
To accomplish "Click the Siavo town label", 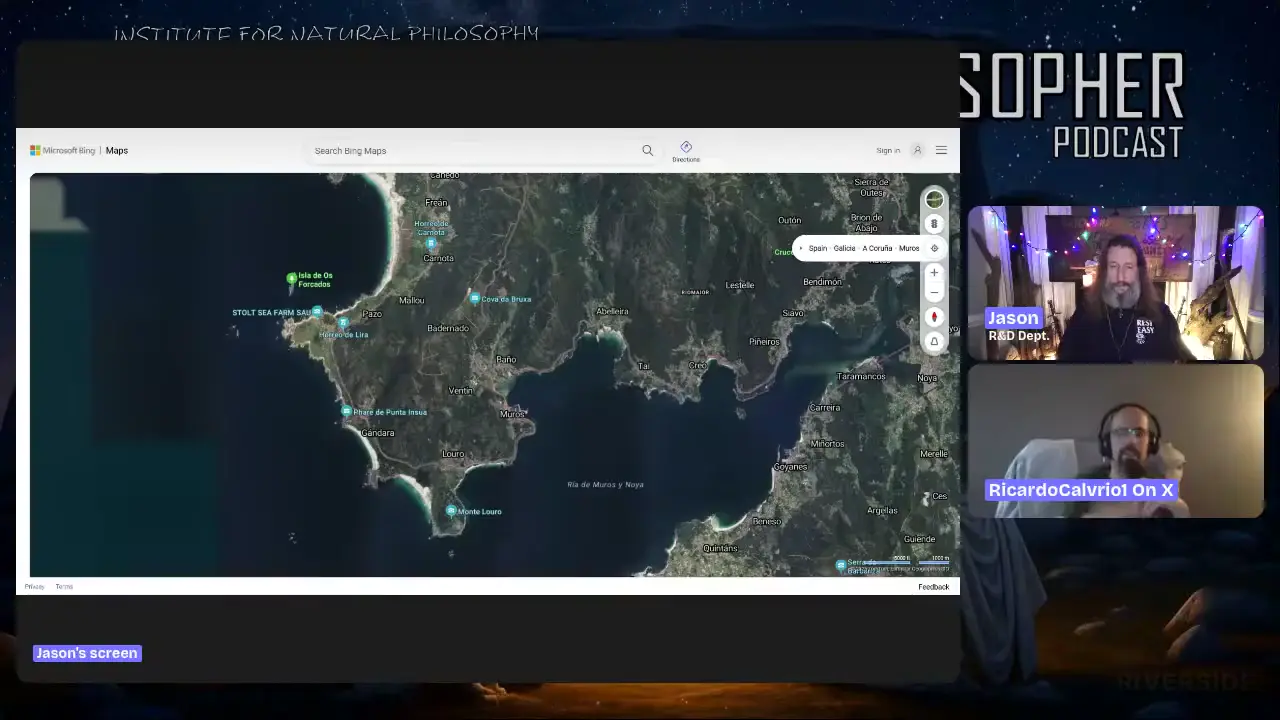I will 793,313.
